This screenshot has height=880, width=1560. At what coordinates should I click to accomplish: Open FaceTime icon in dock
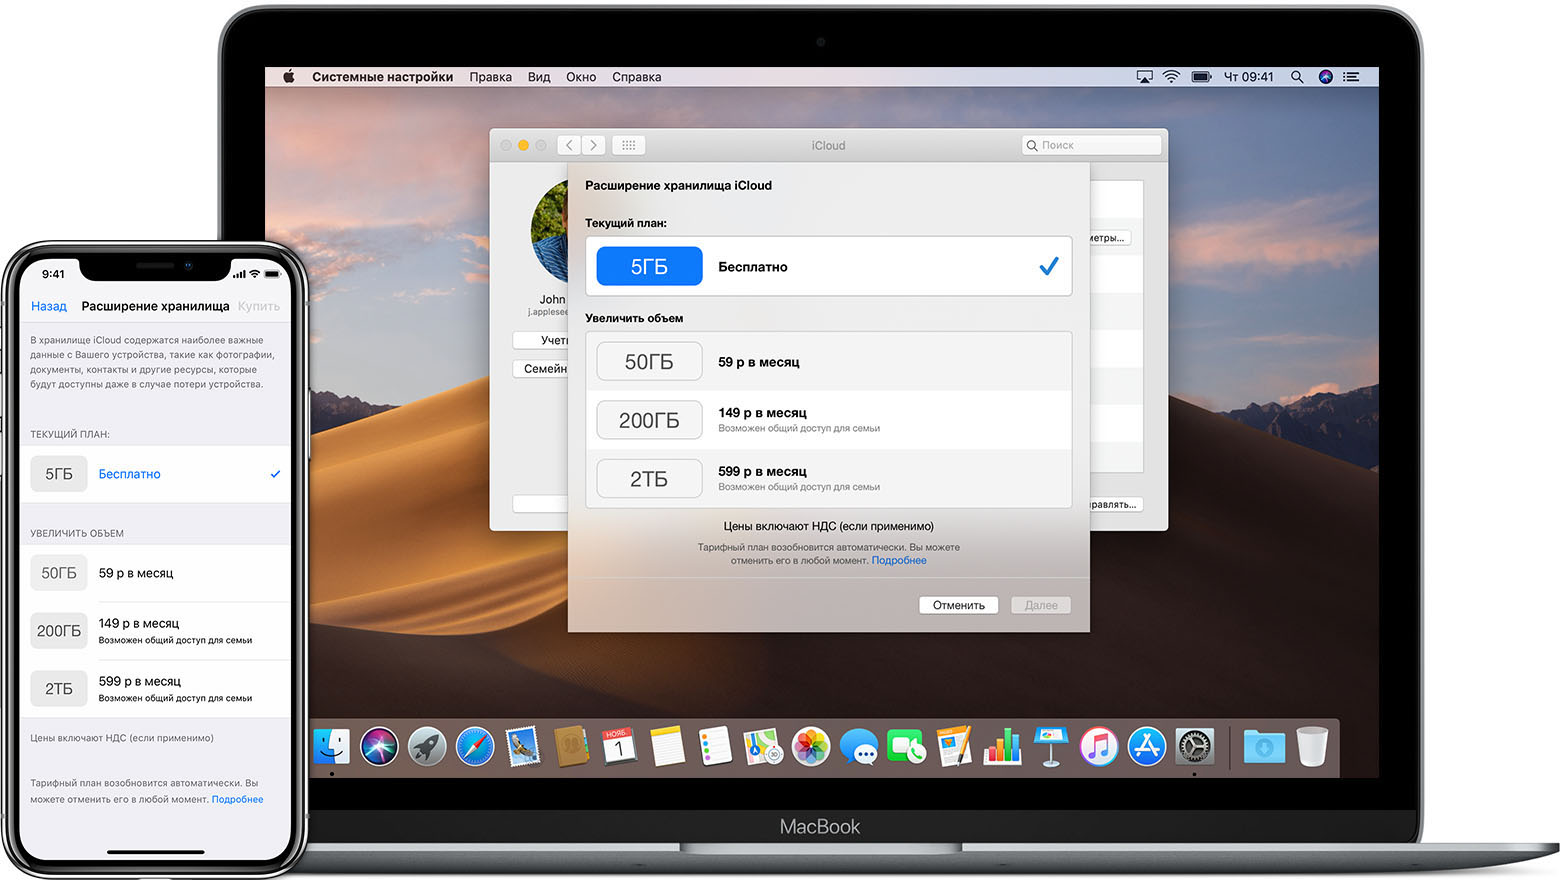(x=907, y=747)
